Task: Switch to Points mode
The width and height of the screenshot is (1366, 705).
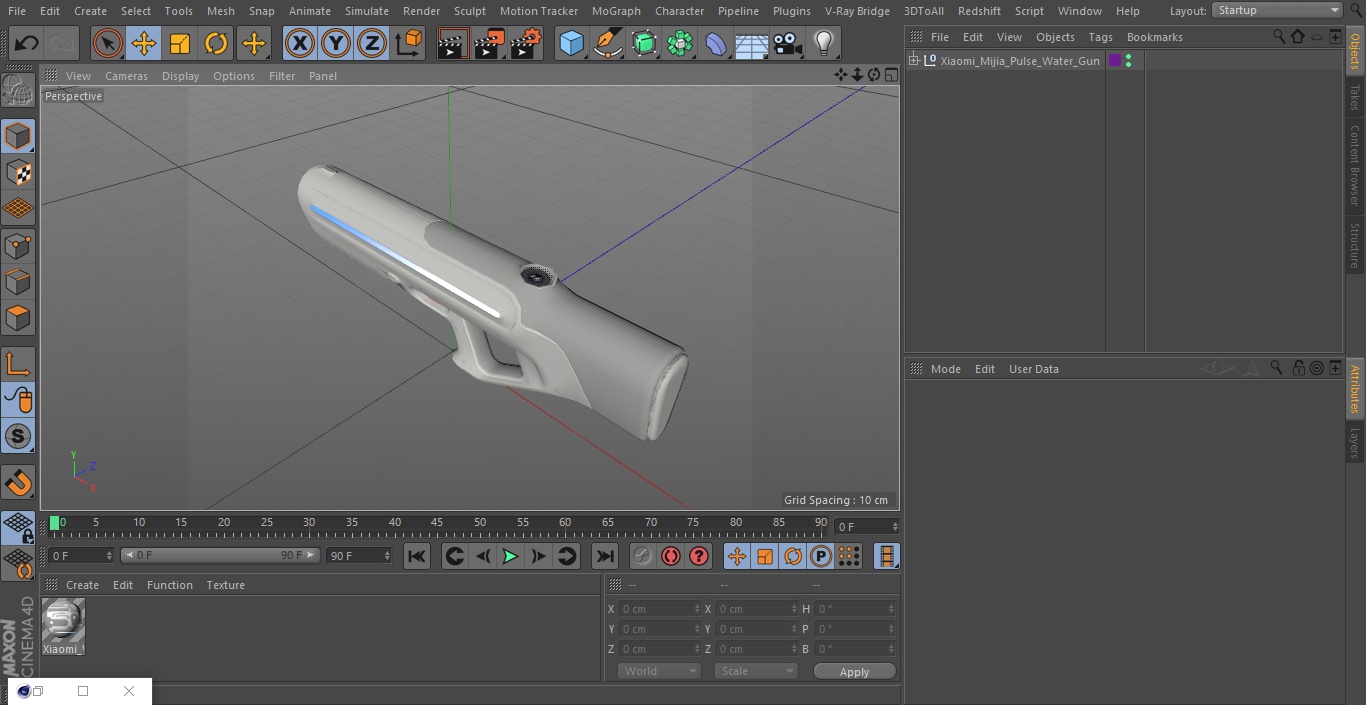Action: (x=18, y=245)
